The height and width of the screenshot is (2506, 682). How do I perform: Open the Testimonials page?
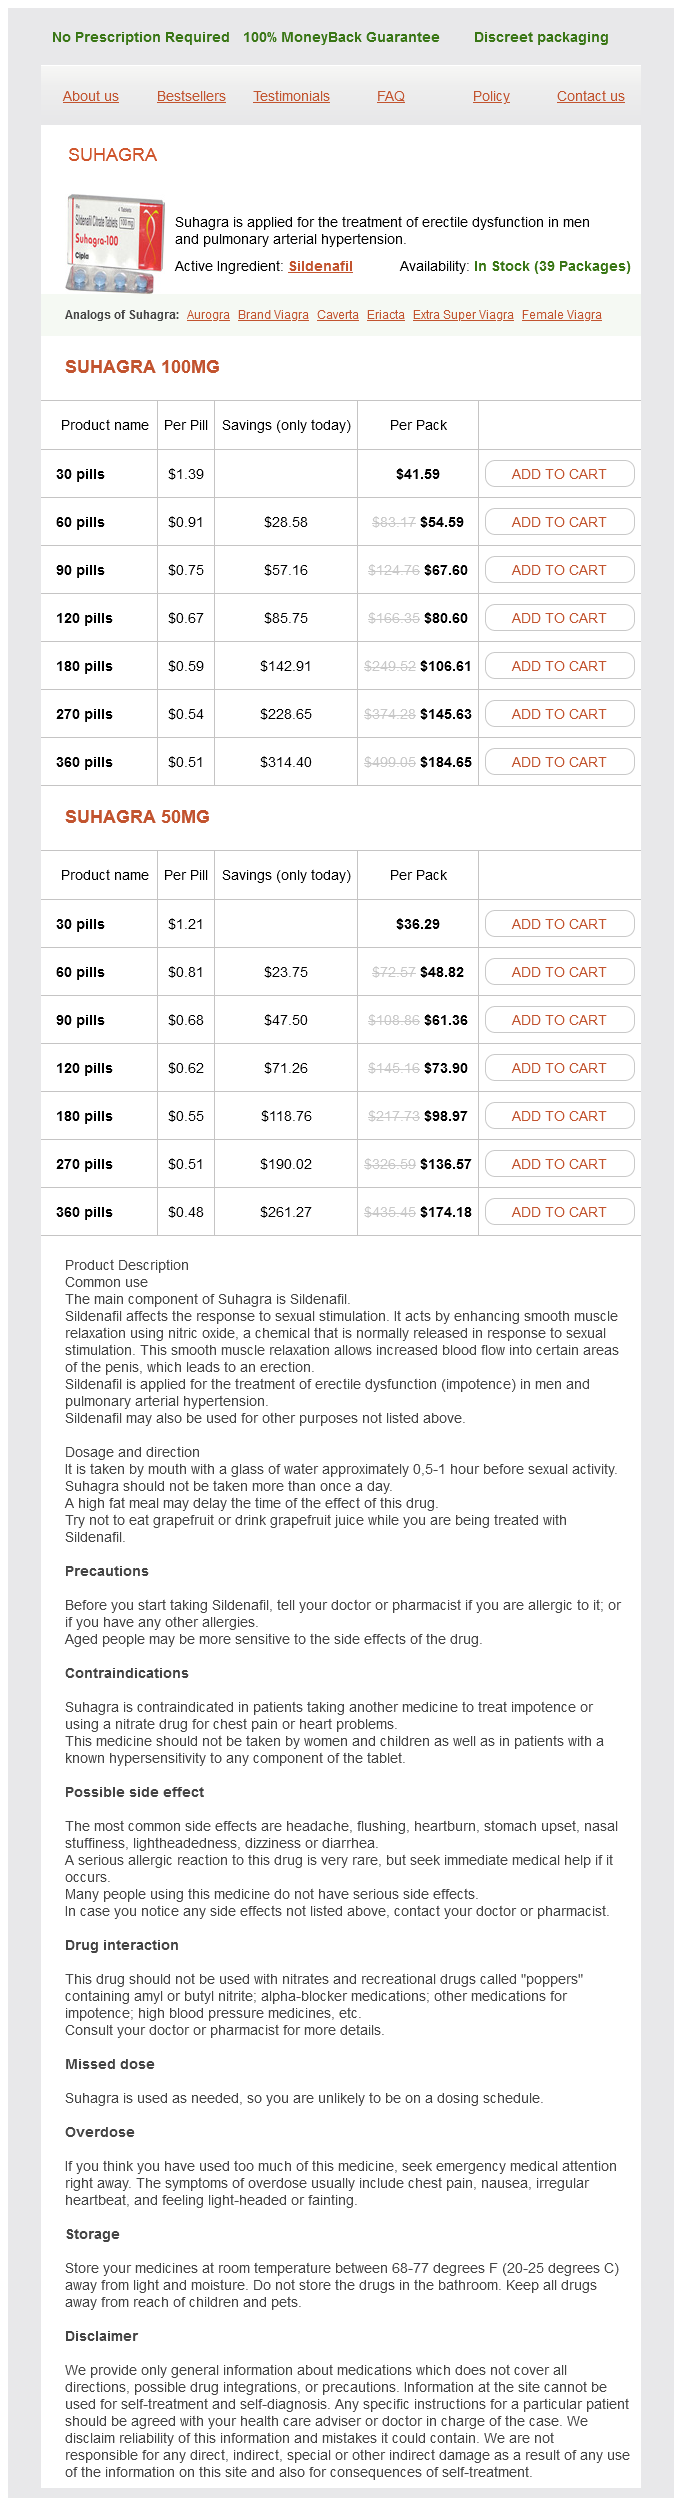click(x=291, y=96)
